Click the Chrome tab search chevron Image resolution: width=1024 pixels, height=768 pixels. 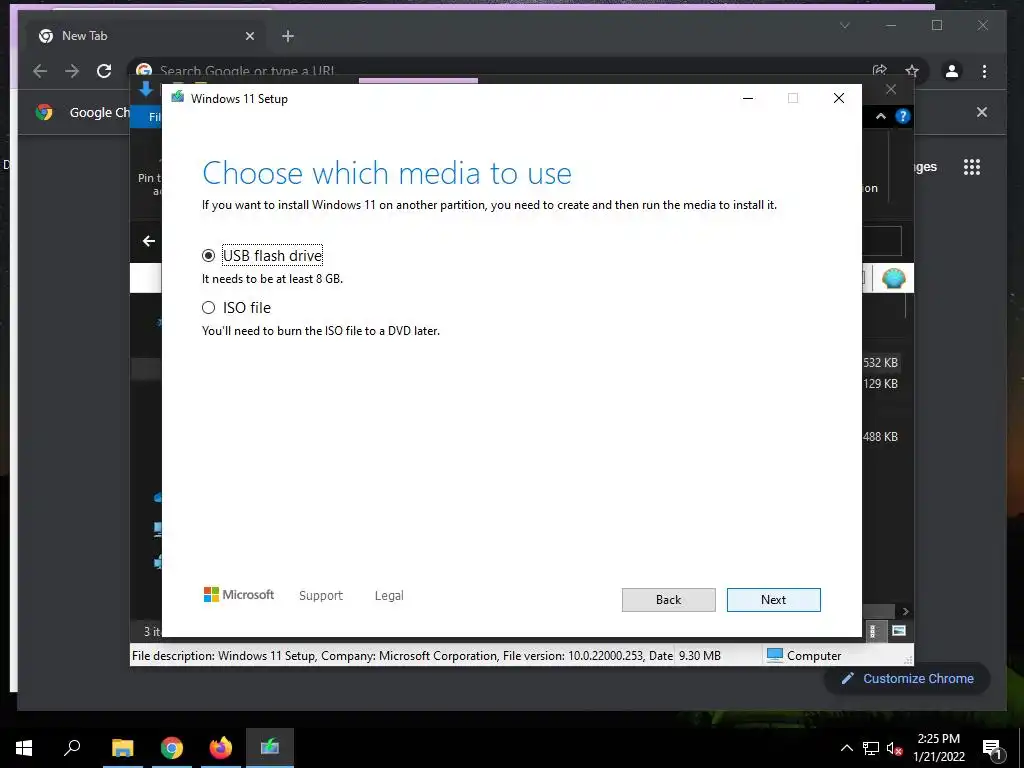point(844,25)
